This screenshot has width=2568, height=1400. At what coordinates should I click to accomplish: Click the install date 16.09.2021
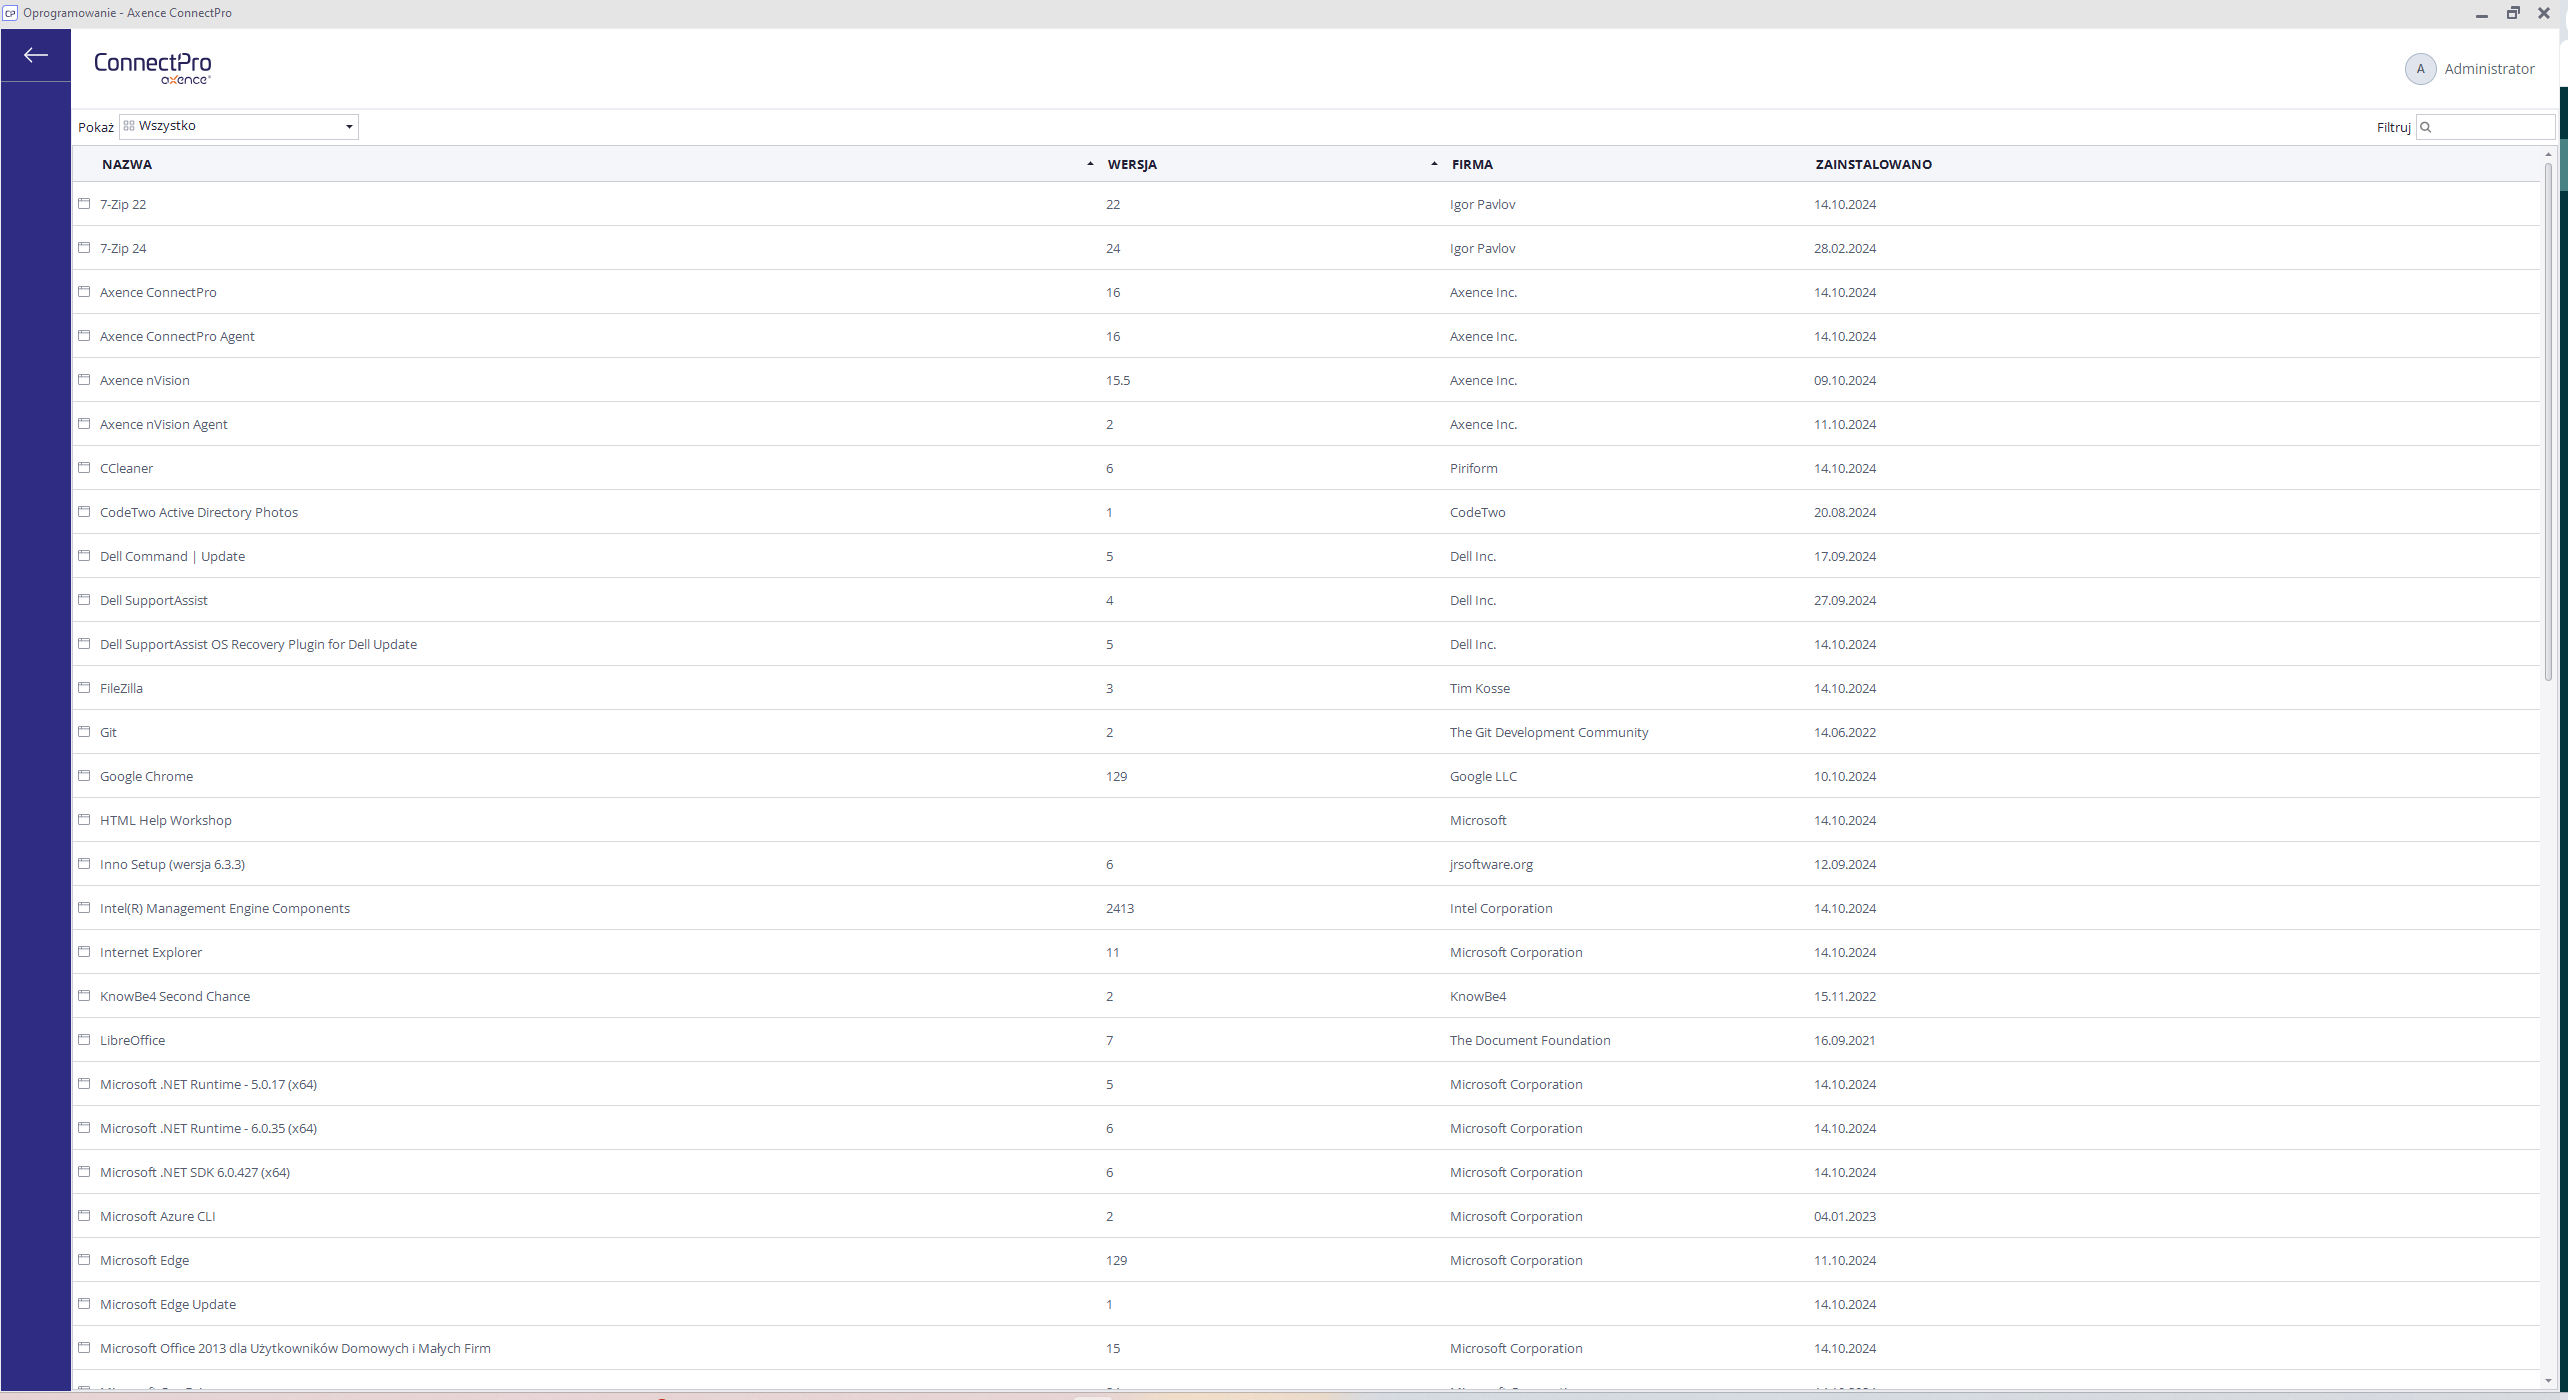pyautogui.click(x=1845, y=1040)
